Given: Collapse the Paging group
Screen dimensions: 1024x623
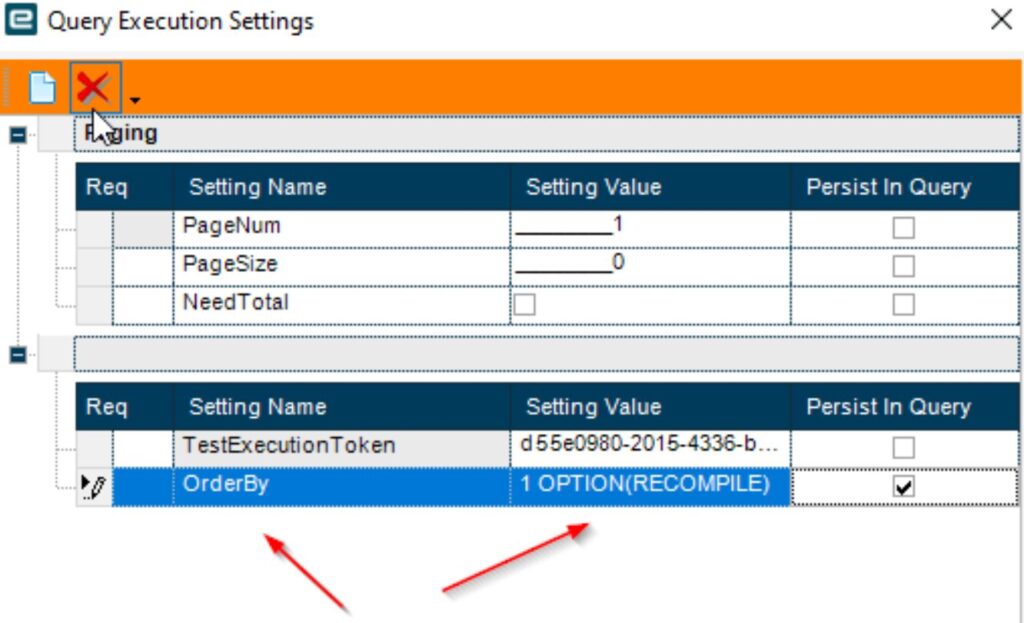Looking at the screenshot, I should [x=18, y=135].
